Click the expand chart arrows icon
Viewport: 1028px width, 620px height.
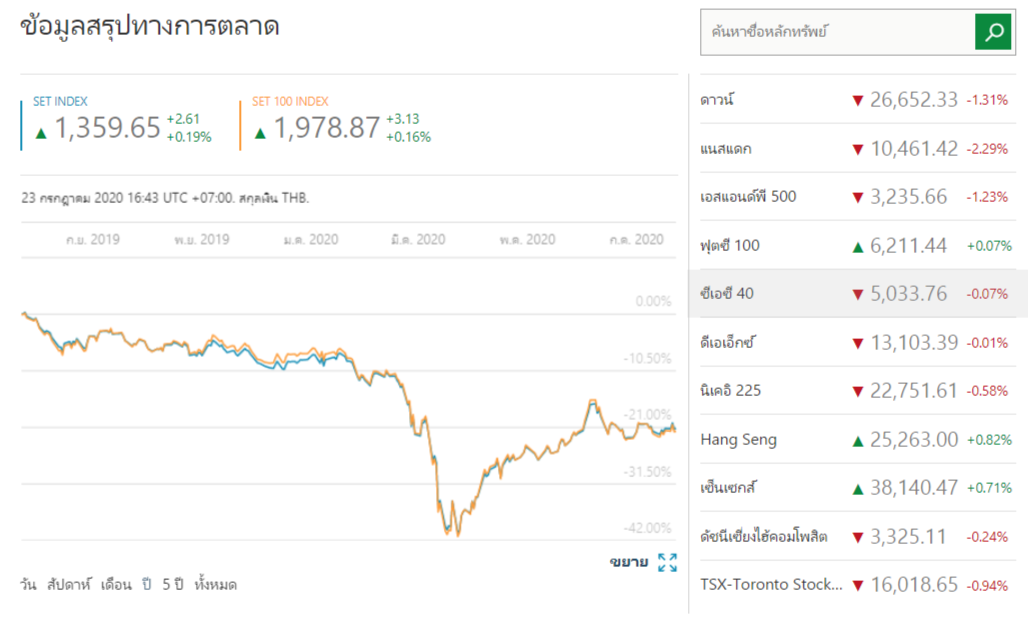click(667, 562)
